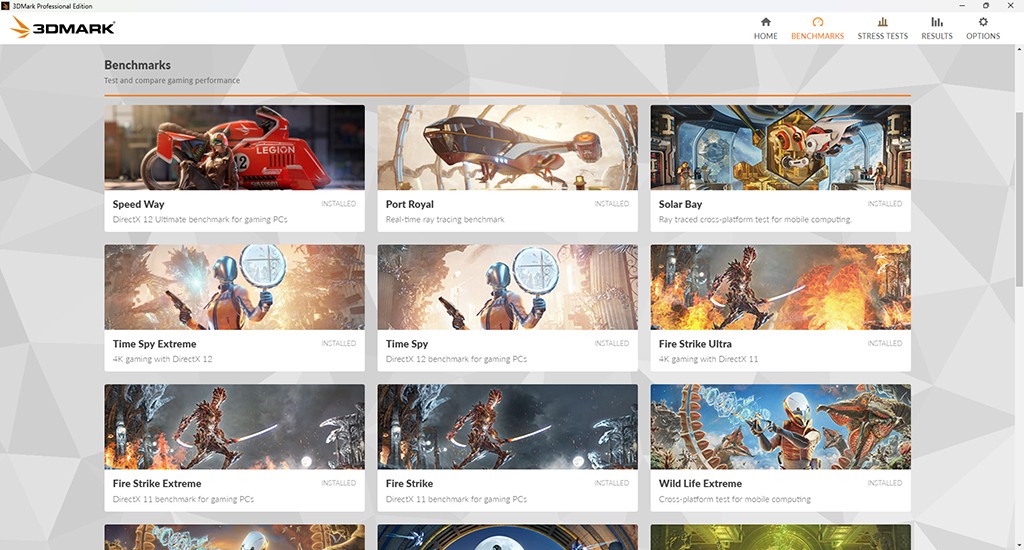The image size is (1024, 550).
Task: Click the 3DMark logo in the header
Action: 62,29
